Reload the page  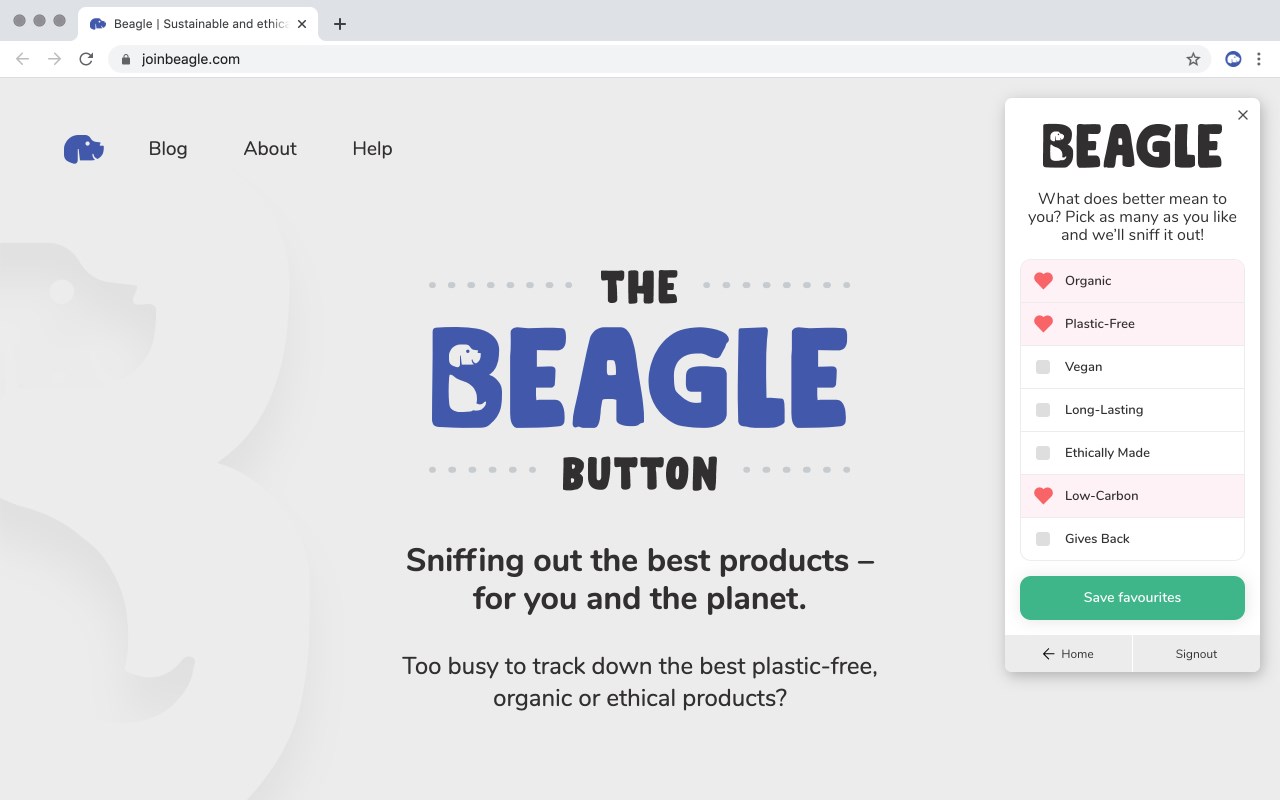(x=86, y=59)
